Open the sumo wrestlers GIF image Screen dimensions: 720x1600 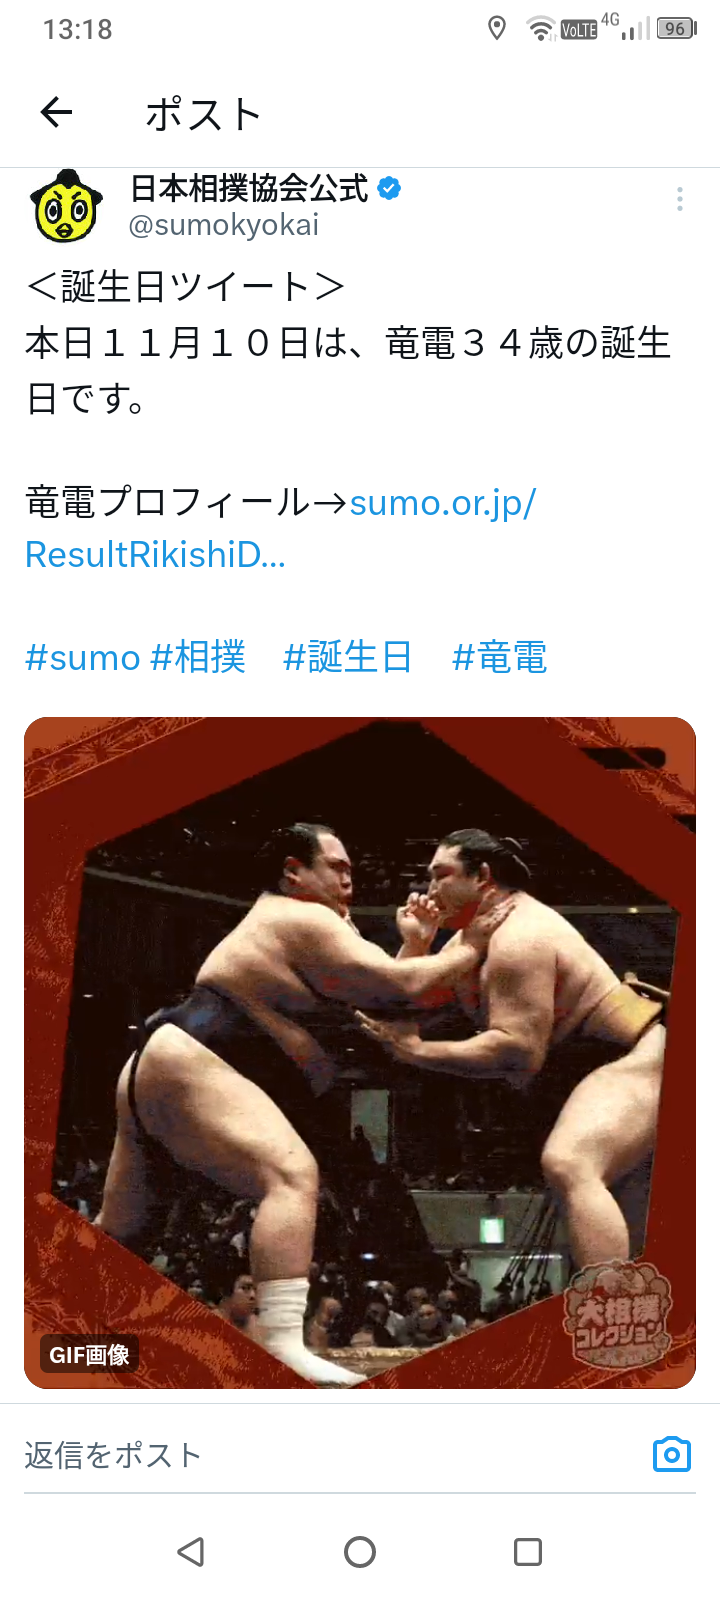pyautogui.click(x=360, y=1053)
